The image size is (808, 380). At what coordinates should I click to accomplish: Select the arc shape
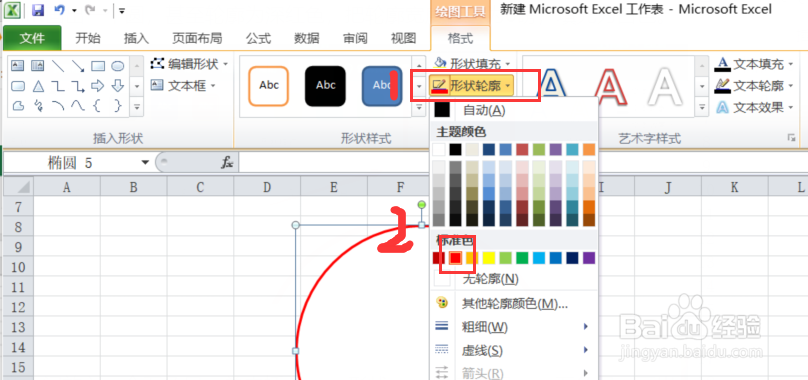(x=58, y=106)
